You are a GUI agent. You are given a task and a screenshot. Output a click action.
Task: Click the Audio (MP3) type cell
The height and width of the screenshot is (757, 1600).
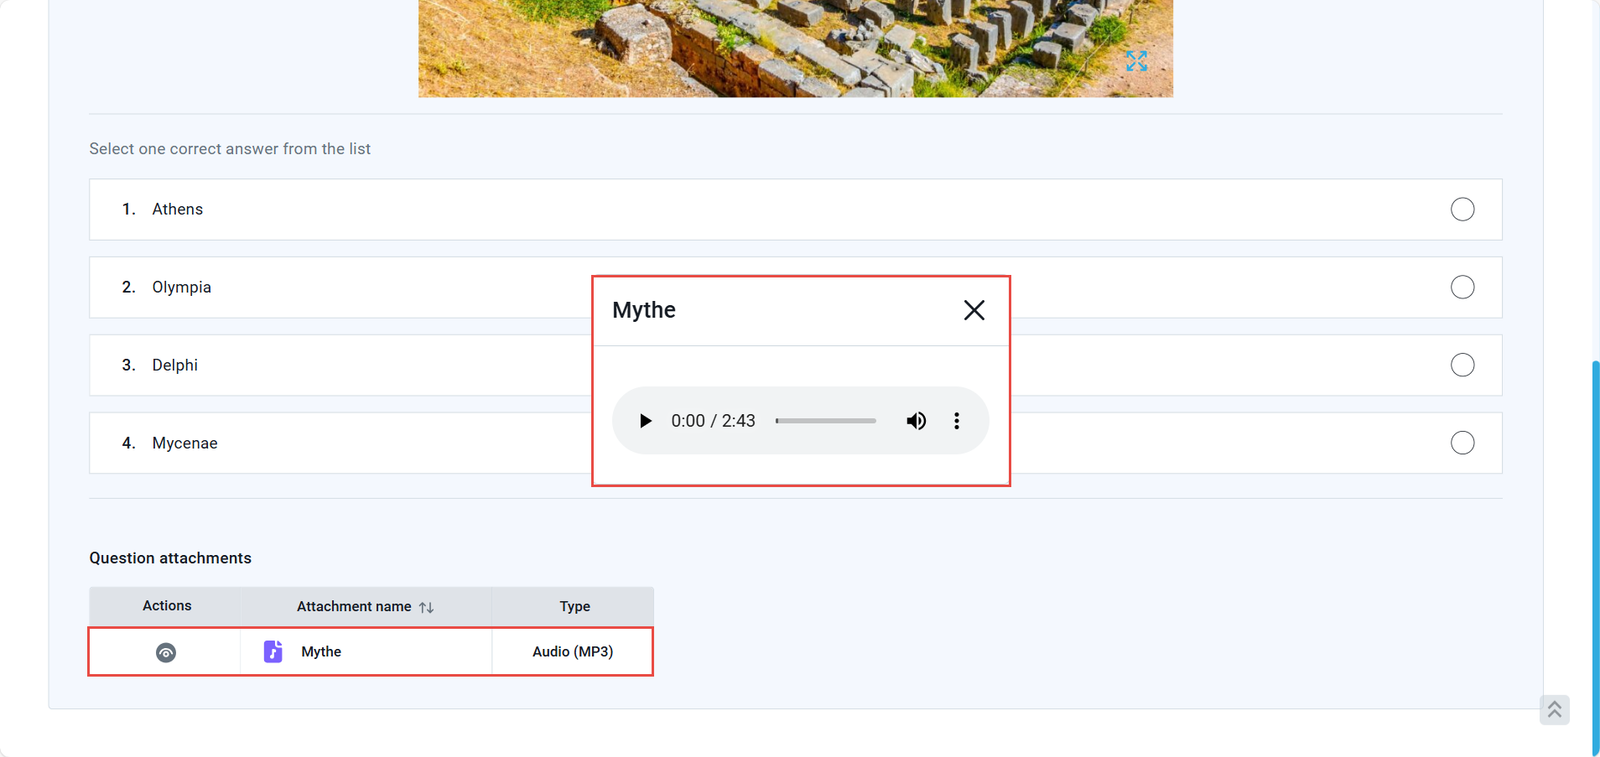point(572,651)
